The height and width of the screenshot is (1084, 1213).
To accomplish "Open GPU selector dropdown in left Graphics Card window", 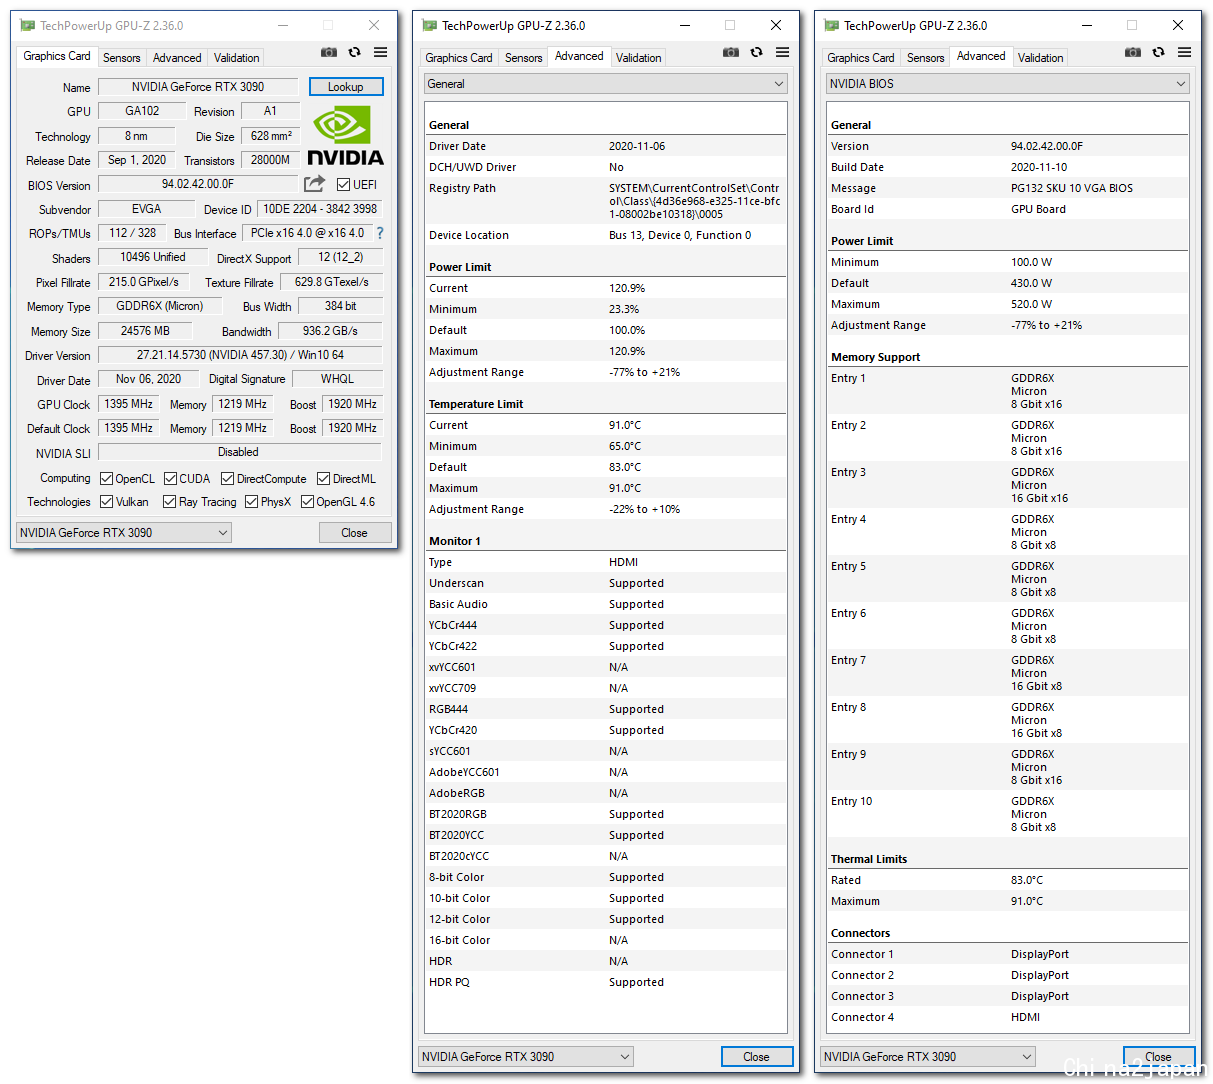I will coord(124,533).
